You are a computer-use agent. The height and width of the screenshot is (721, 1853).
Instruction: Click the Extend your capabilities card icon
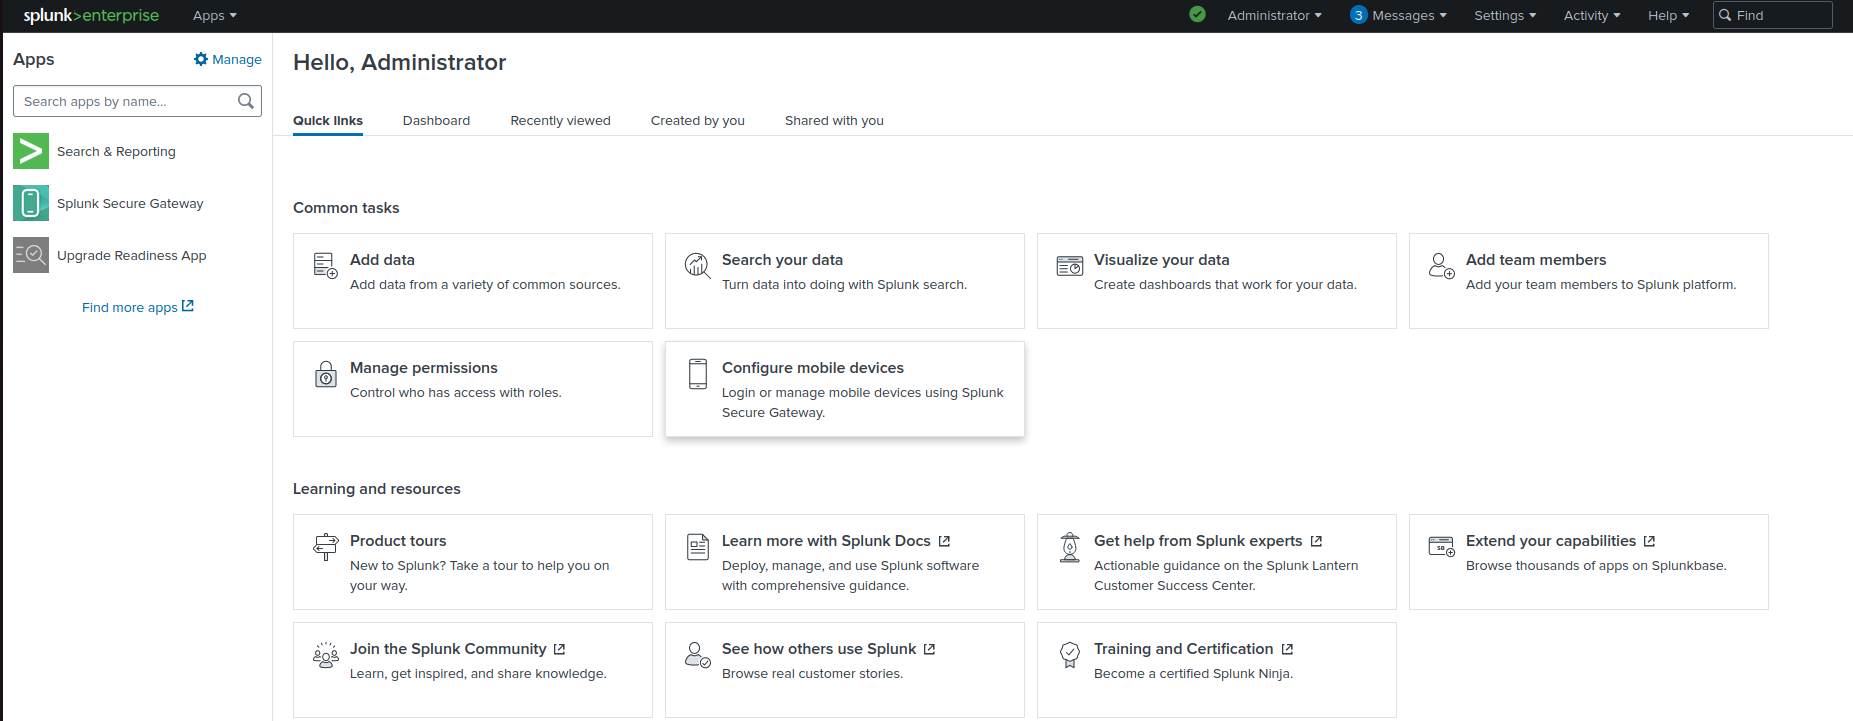(1441, 546)
